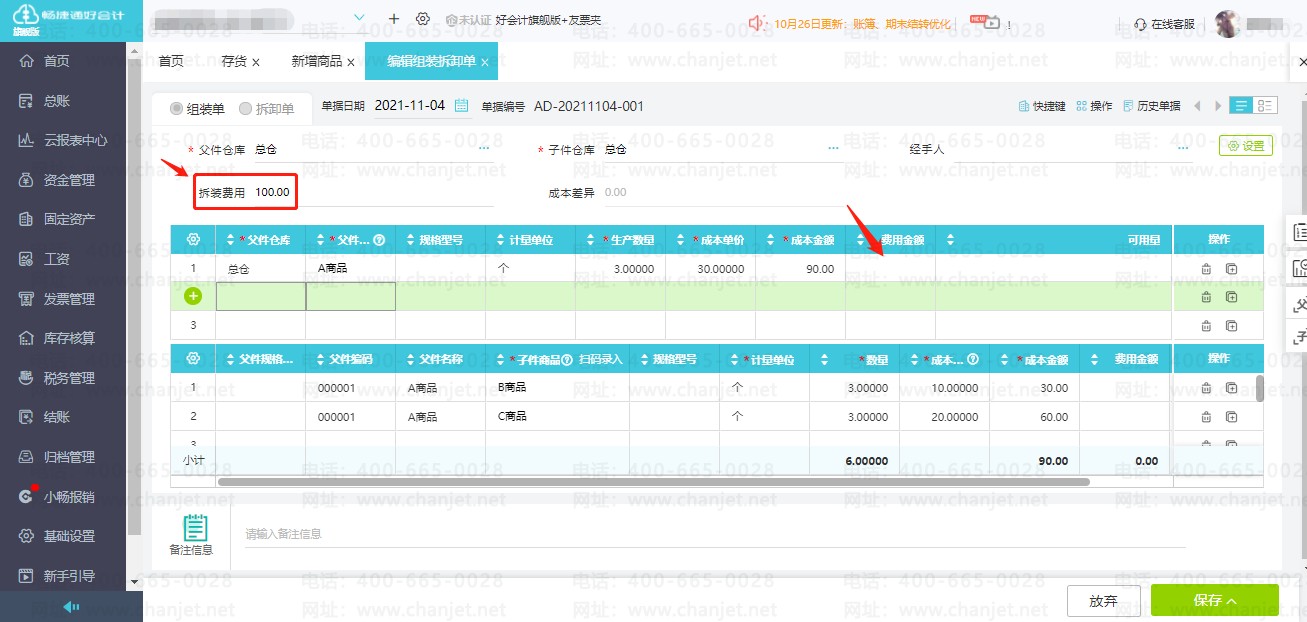The image size is (1307, 622).
Task: Delete row 1 of parent items table
Action: 1206,269
